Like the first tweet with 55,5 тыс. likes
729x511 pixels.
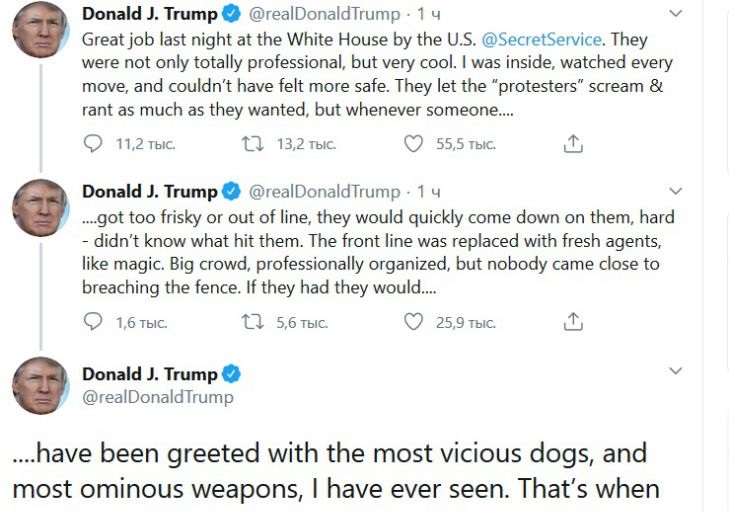pyautogui.click(x=413, y=145)
